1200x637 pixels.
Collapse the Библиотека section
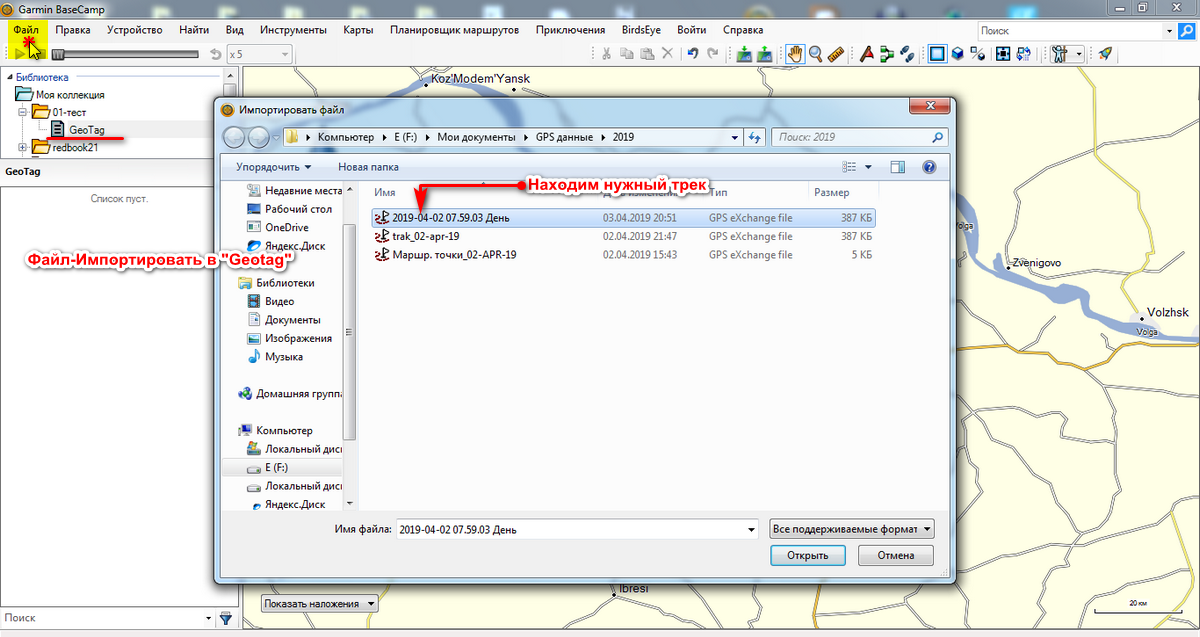[x=9, y=77]
